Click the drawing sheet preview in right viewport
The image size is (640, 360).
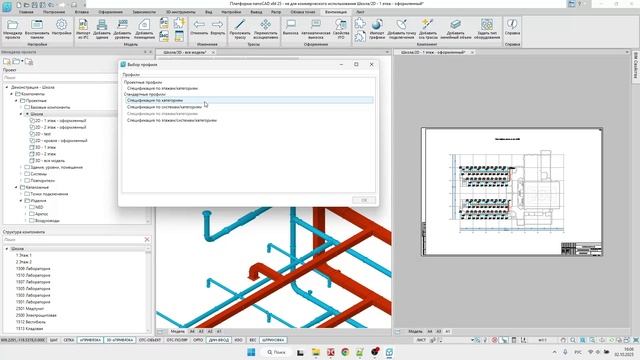(x=512, y=192)
